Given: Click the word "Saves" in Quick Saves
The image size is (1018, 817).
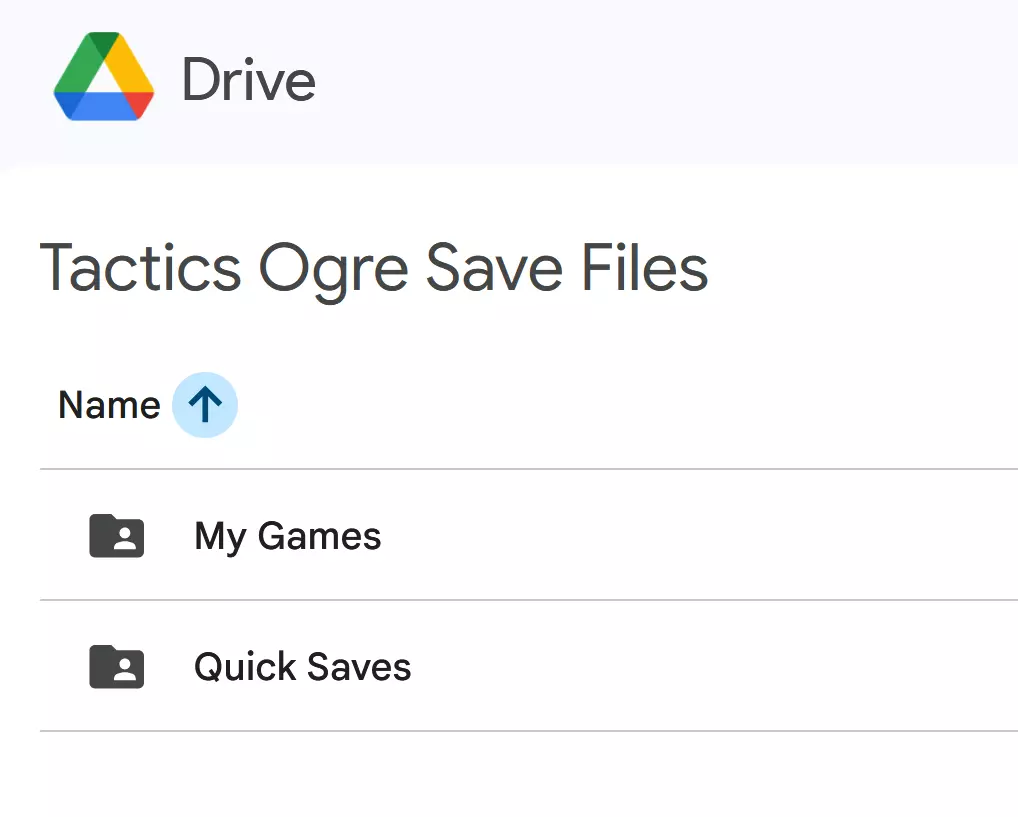Looking at the screenshot, I should pyautogui.click(x=358, y=667).
